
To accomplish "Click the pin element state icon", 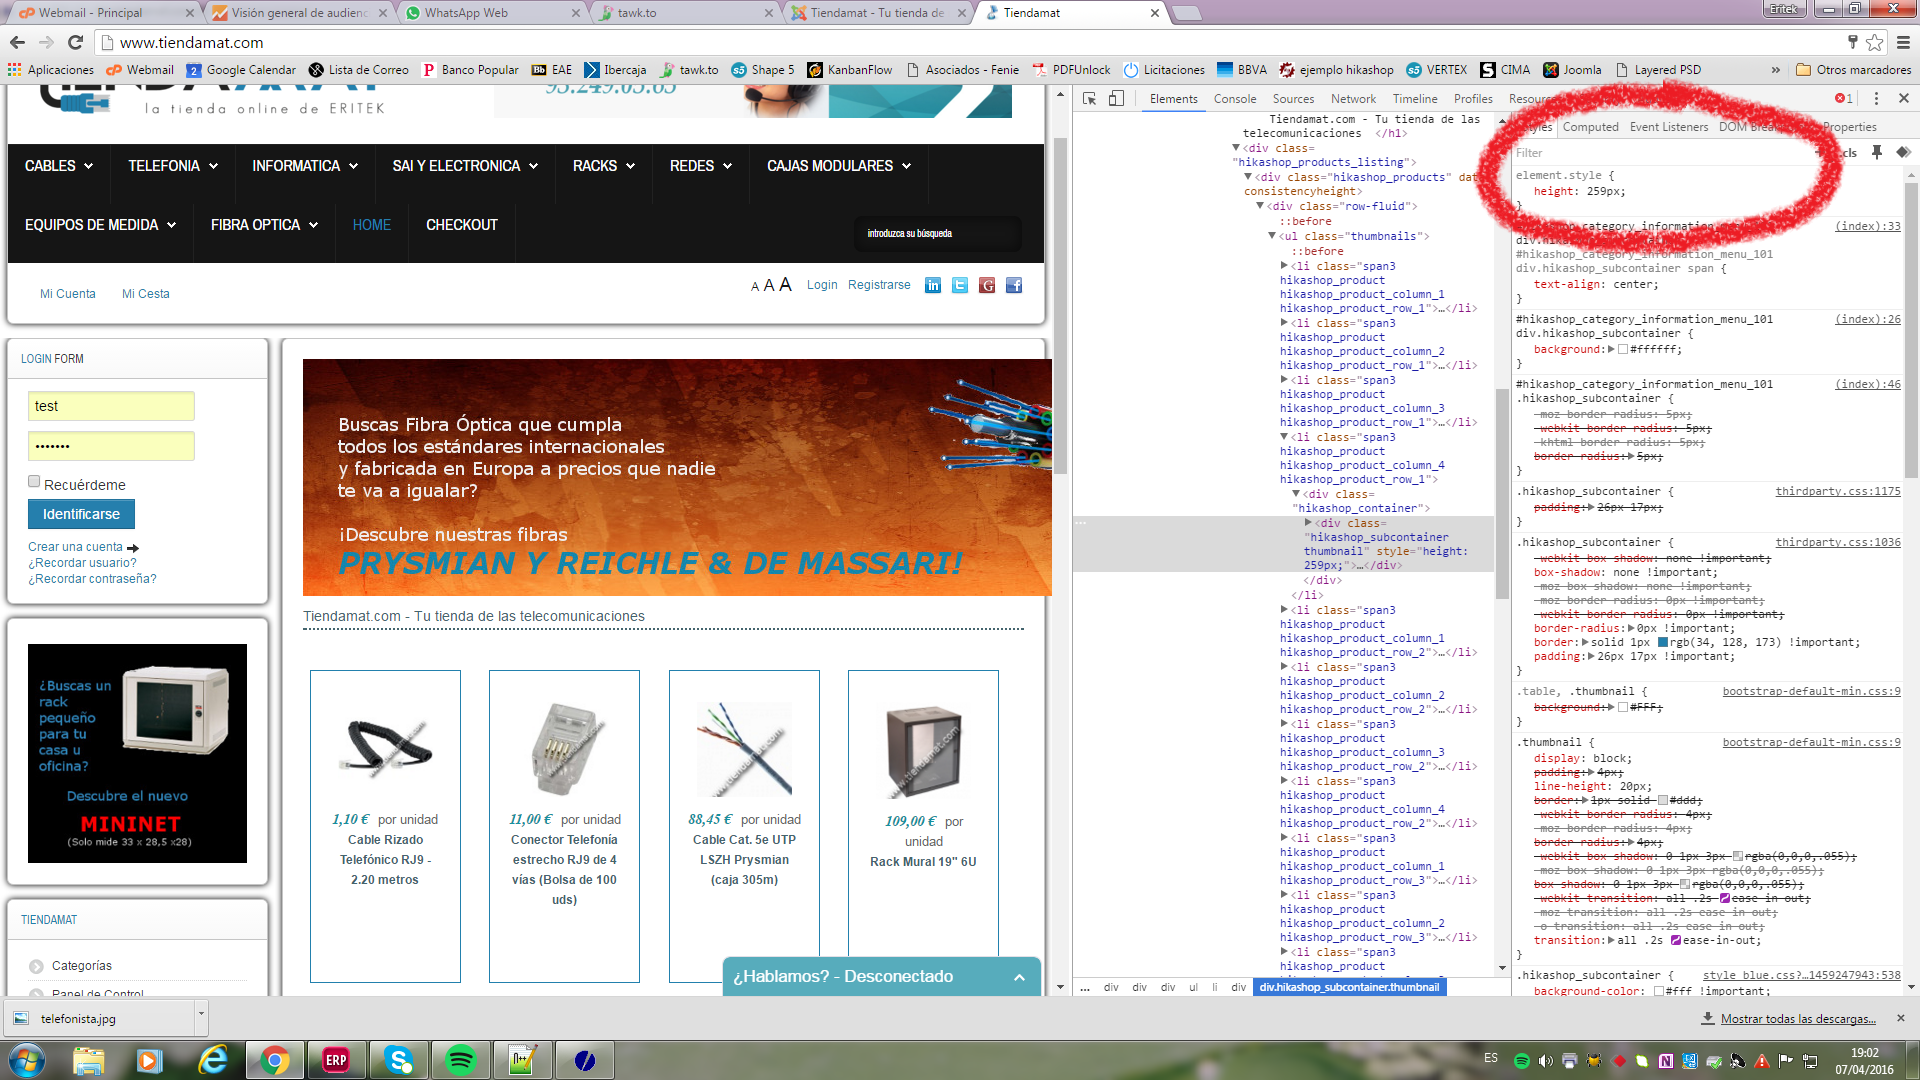I will click(1877, 152).
